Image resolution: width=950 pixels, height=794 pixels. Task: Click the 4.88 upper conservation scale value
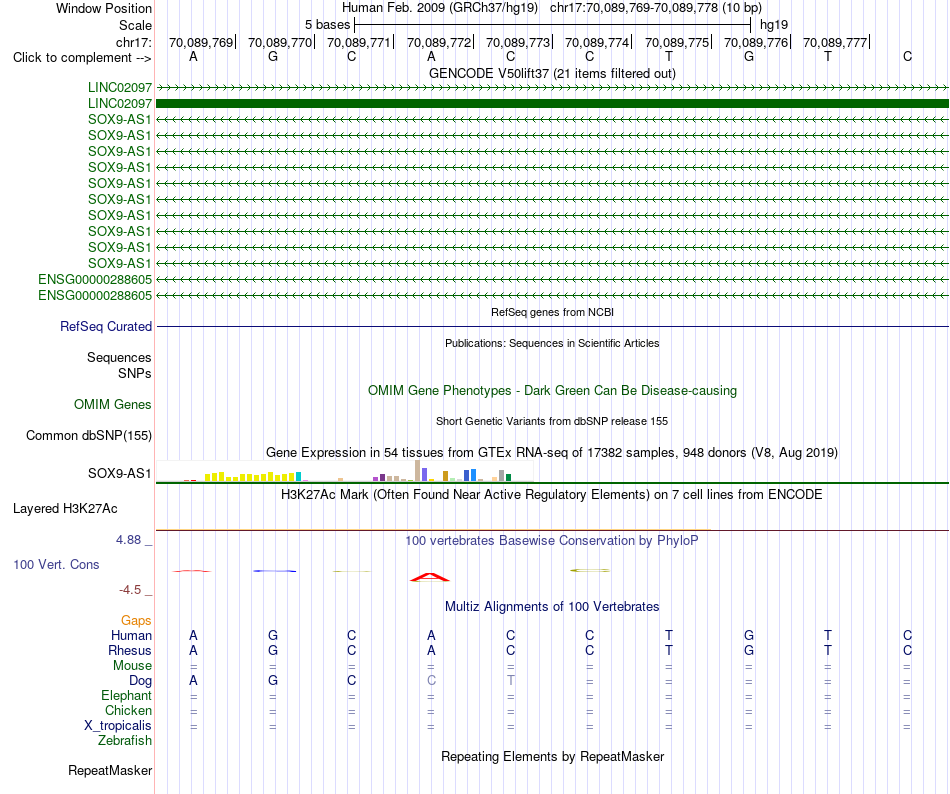(128, 540)
